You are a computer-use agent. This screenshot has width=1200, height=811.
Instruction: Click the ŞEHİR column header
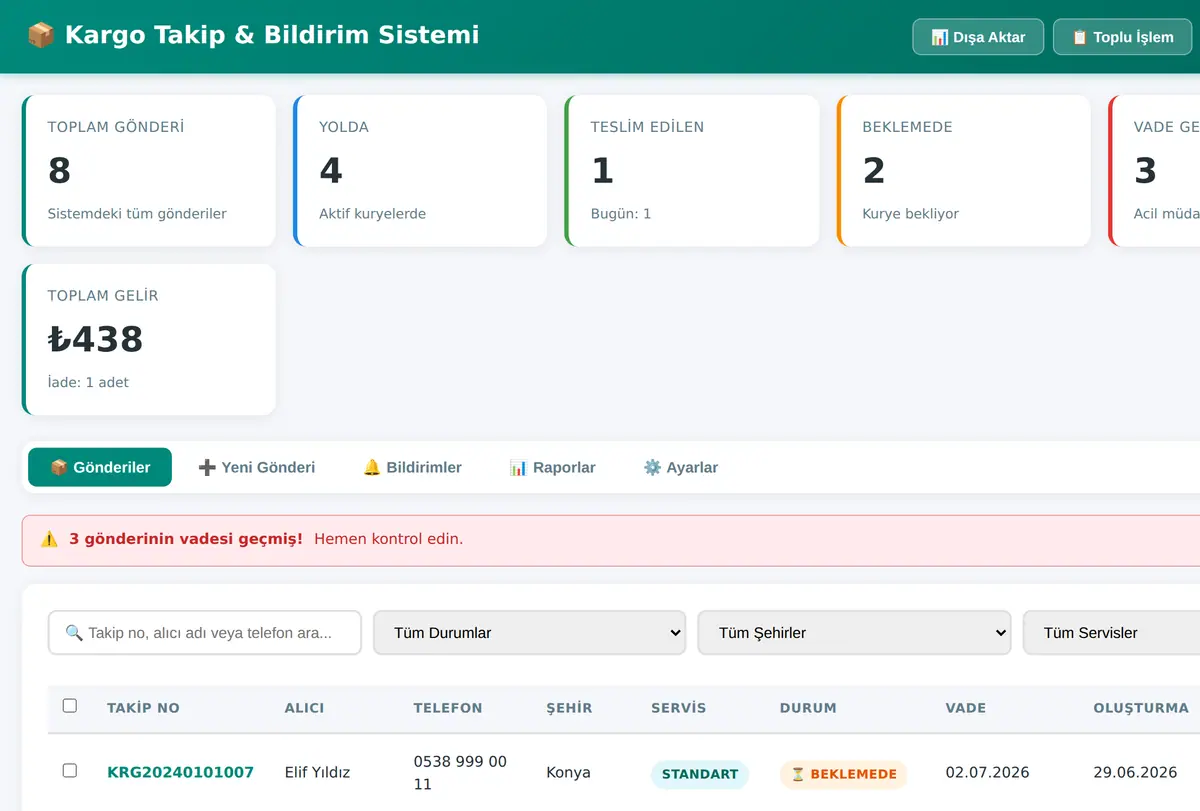(569, 708)
